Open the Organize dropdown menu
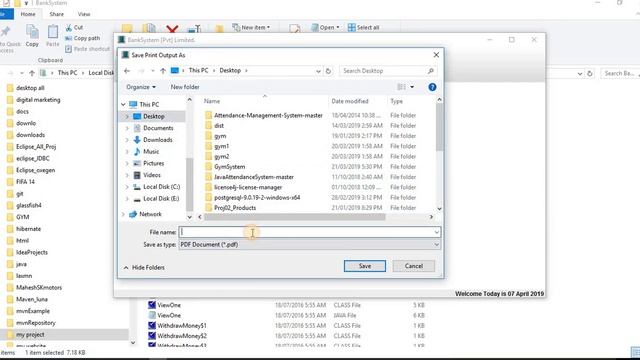 [141, 87]
